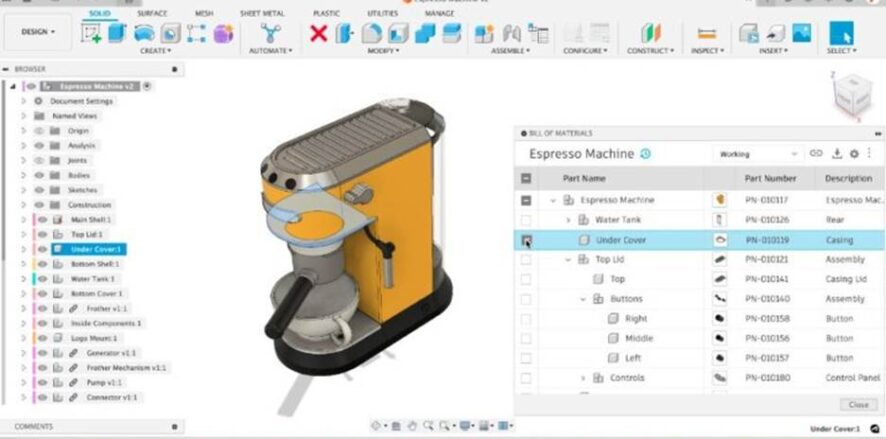
Task: Select the Fillet tool icon
Action: pos(371,33)
